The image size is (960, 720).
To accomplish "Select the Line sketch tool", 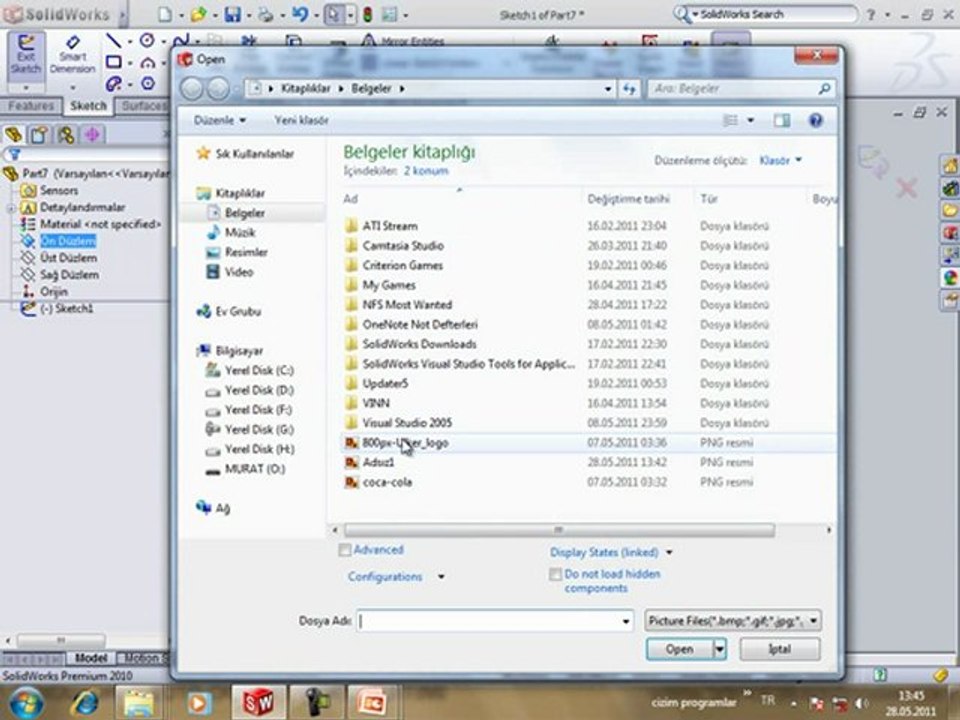I will (113, 41).
